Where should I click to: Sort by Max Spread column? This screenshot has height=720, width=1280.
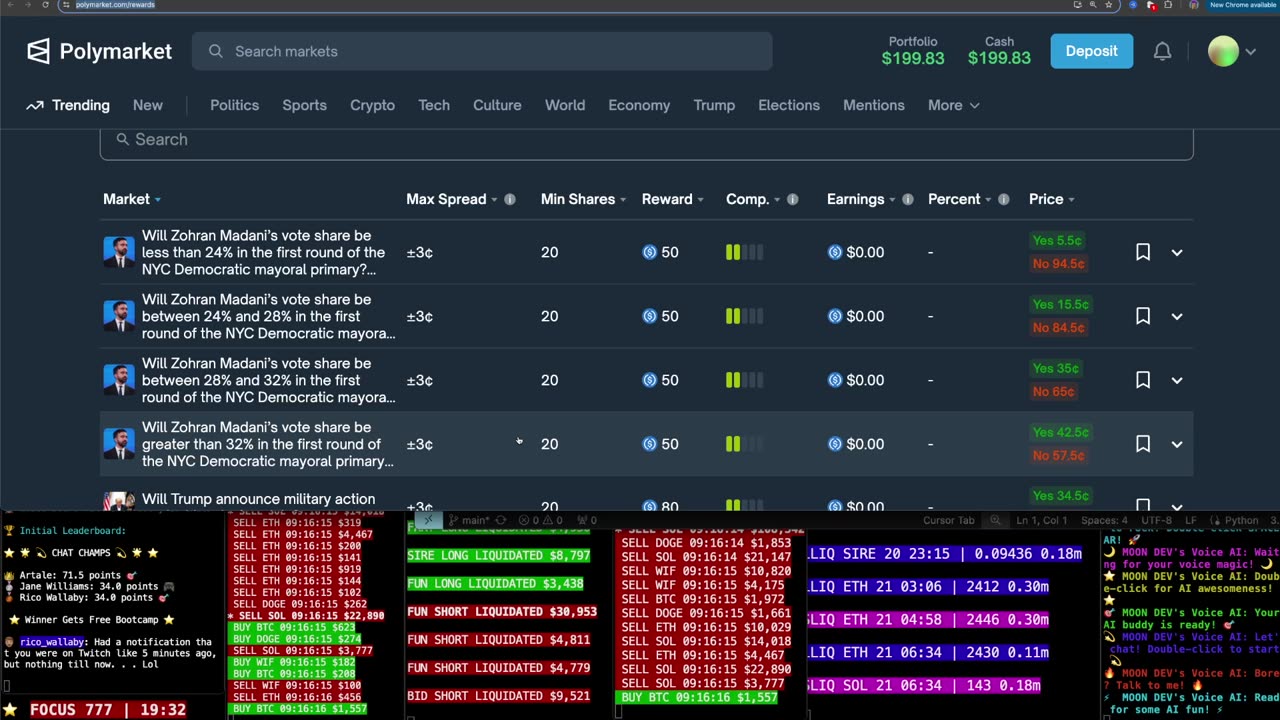pos(451,199)
